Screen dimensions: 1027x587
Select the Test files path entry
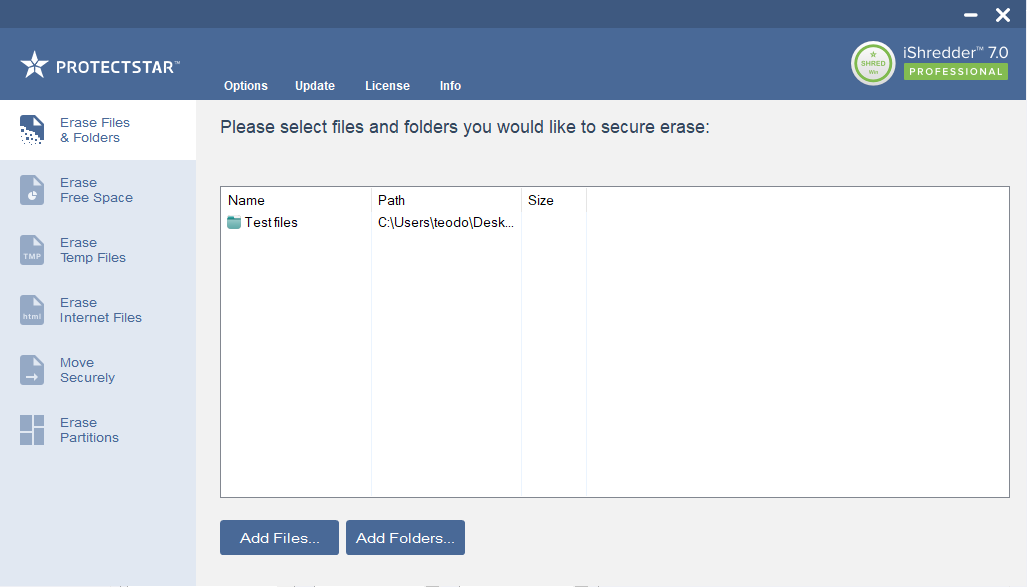(445, 223)
